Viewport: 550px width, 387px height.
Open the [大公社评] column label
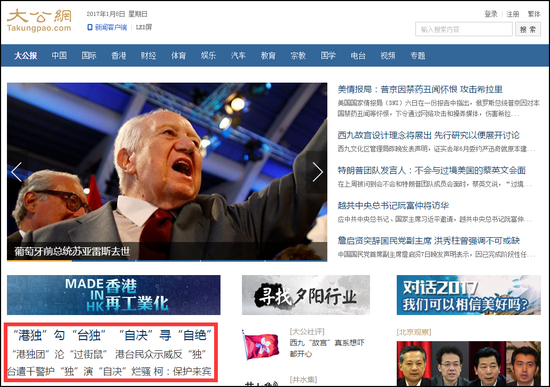pyautogui.click(x=307, y=332)
